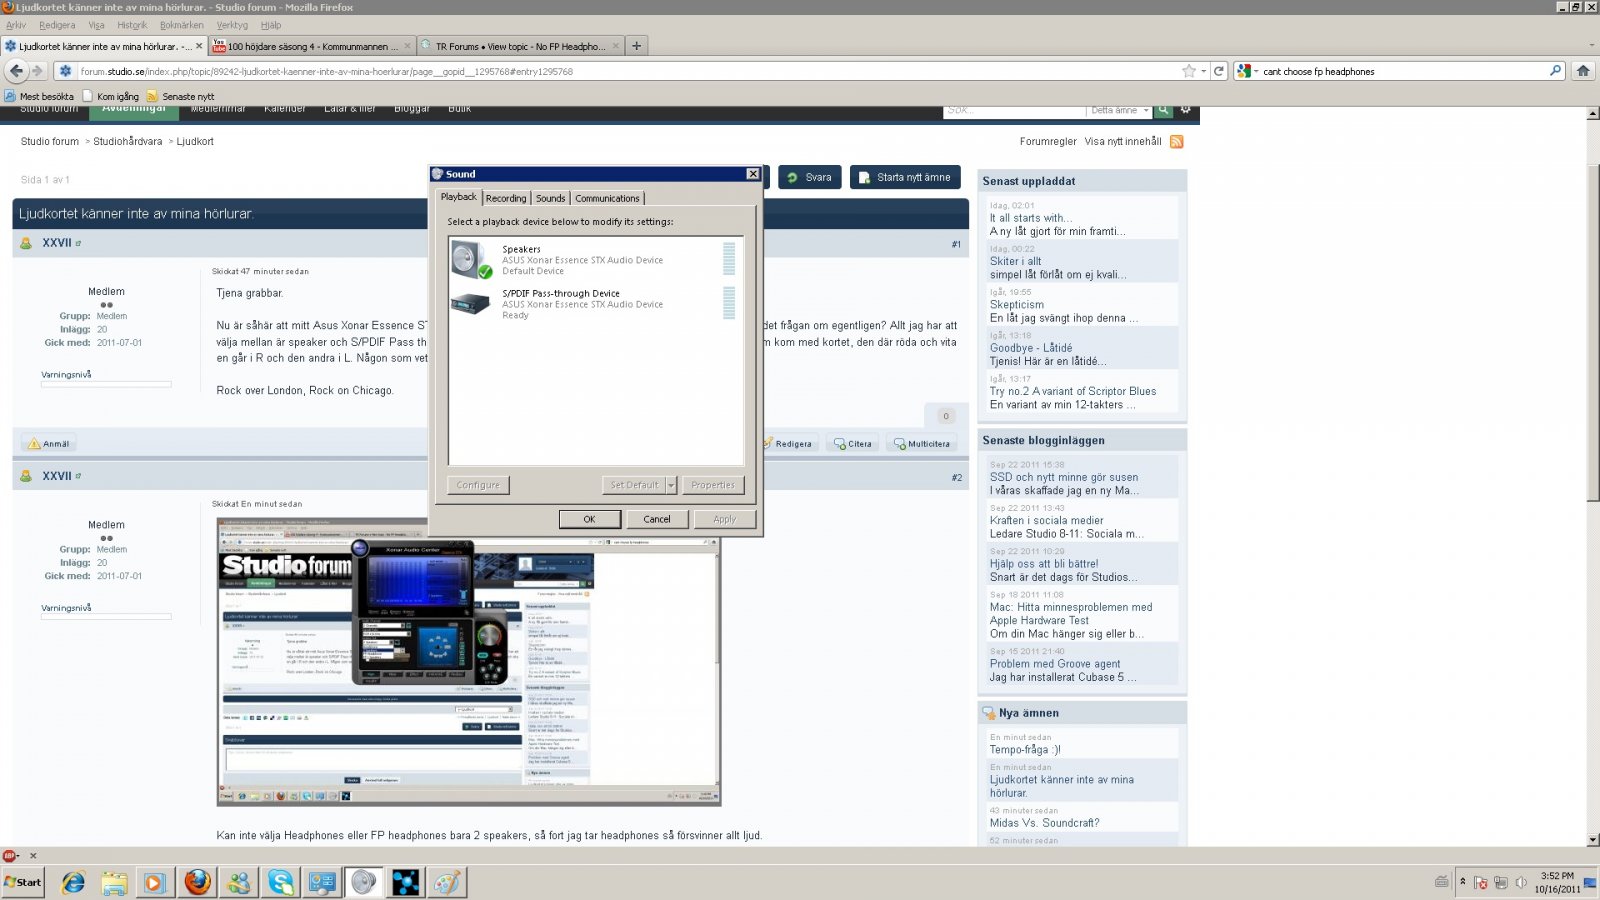Launch Windows Media Player from taskbar

point(154,882)
